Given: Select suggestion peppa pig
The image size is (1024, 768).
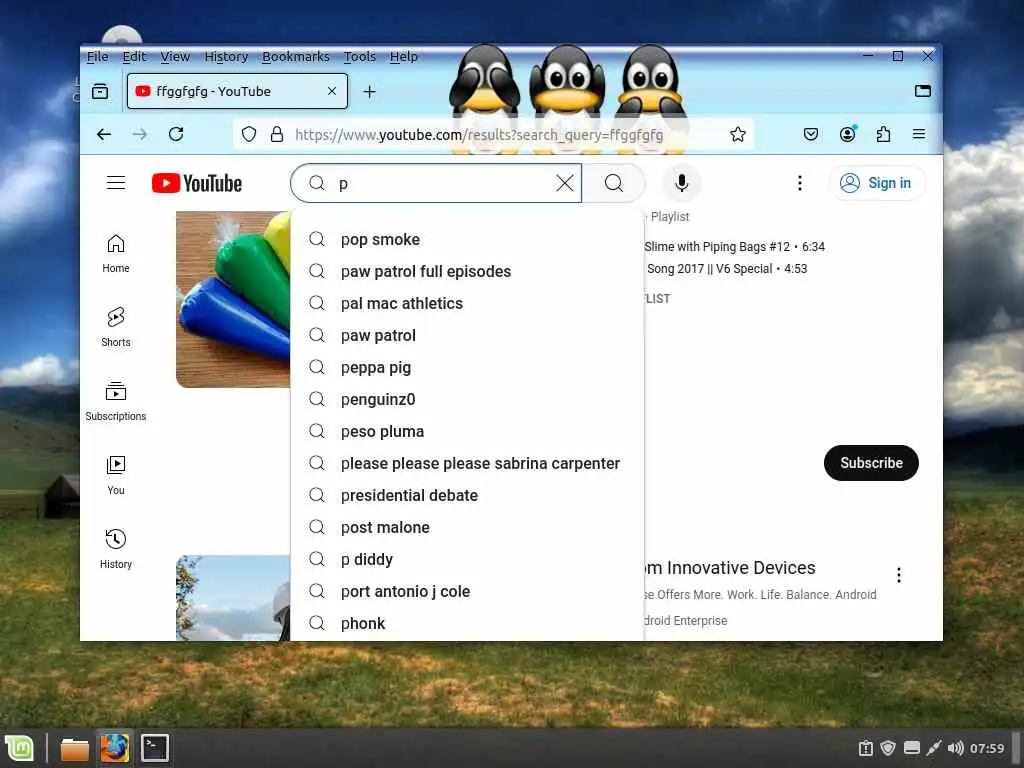Looking at the screenshot, I should 467,368.
